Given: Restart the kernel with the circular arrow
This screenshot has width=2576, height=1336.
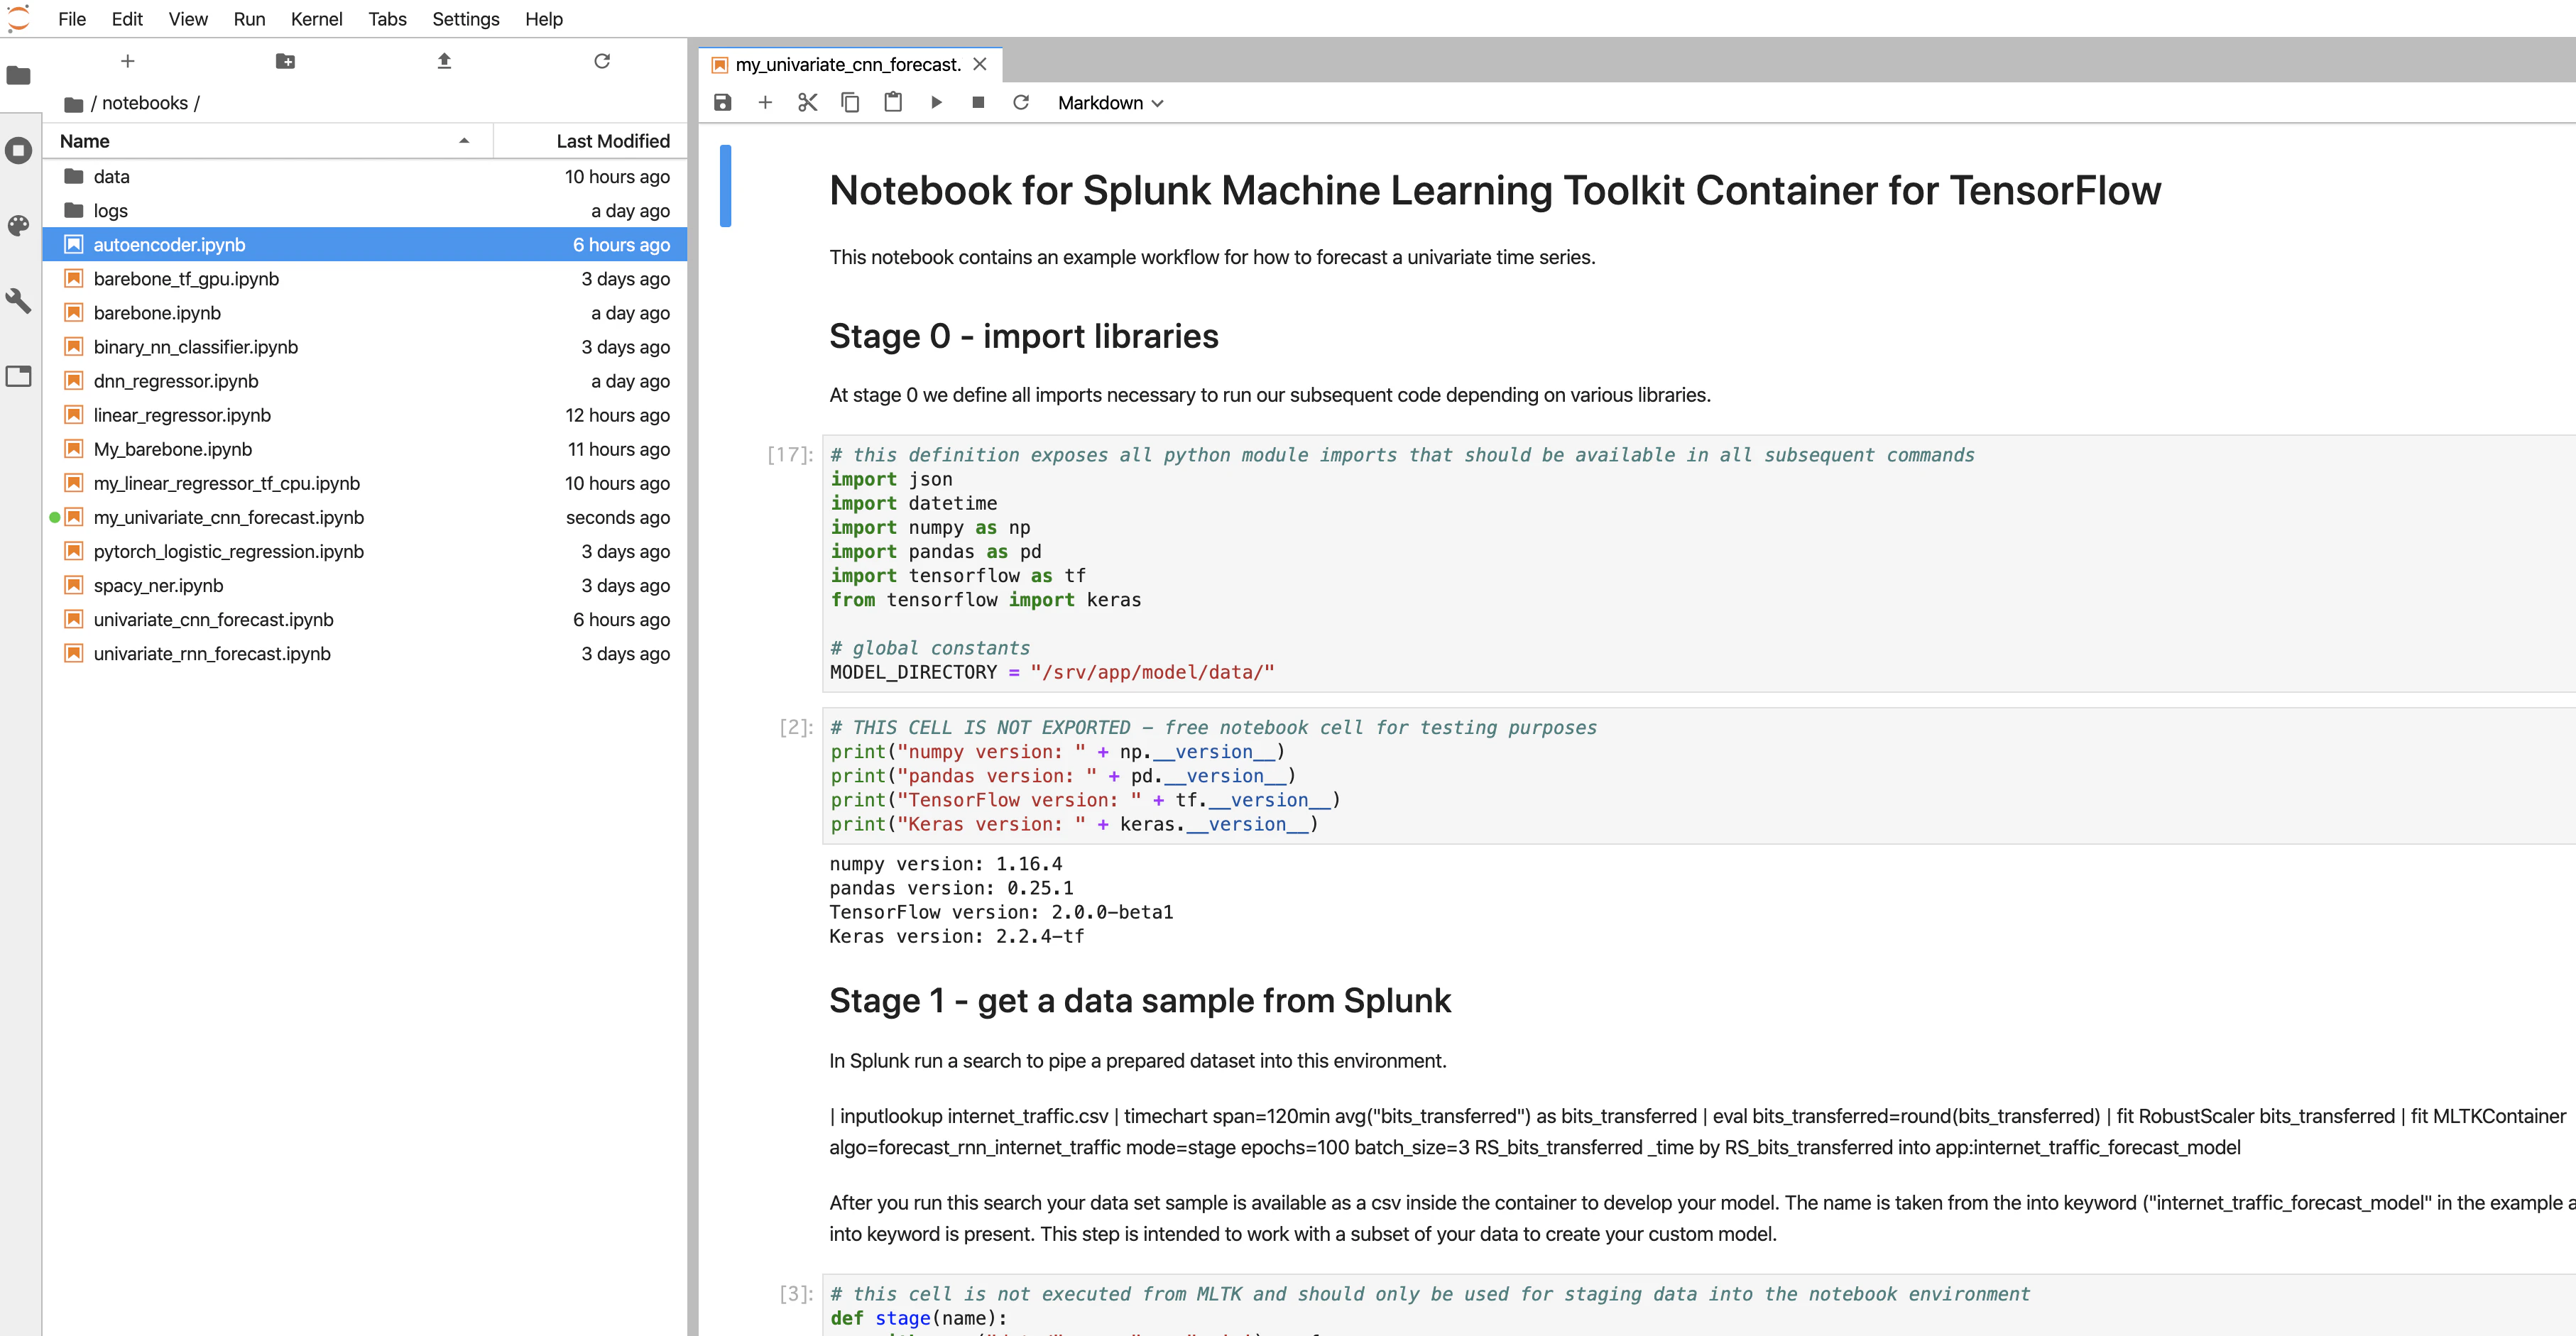Looking at the screenshot, I should click(x=1021, y=102).
